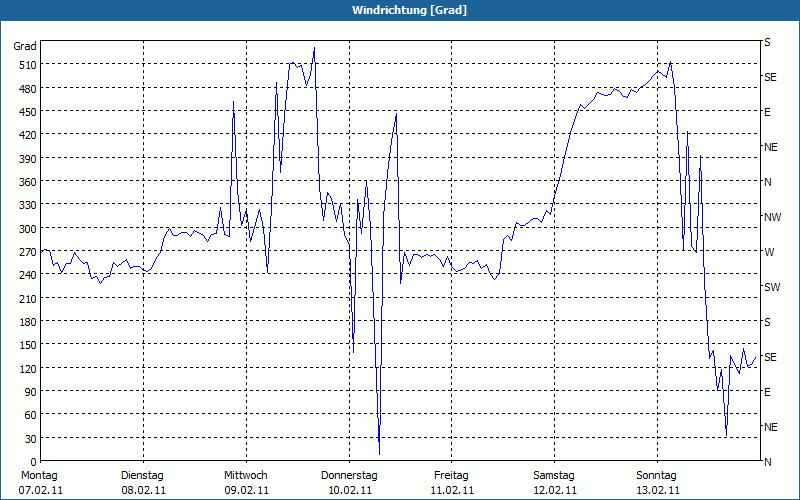
Task: Click y-axis value 480
Action: [28, 89]
